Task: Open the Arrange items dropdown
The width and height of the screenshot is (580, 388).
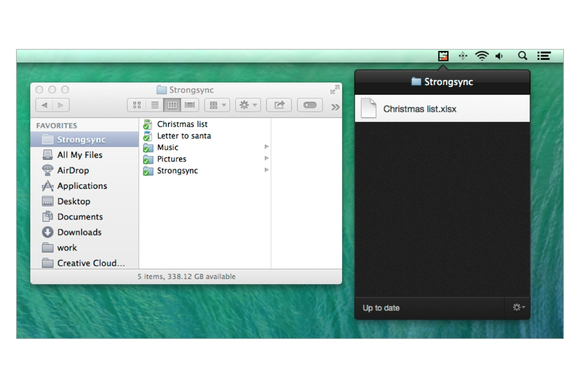Action: [x=217, y=105]
